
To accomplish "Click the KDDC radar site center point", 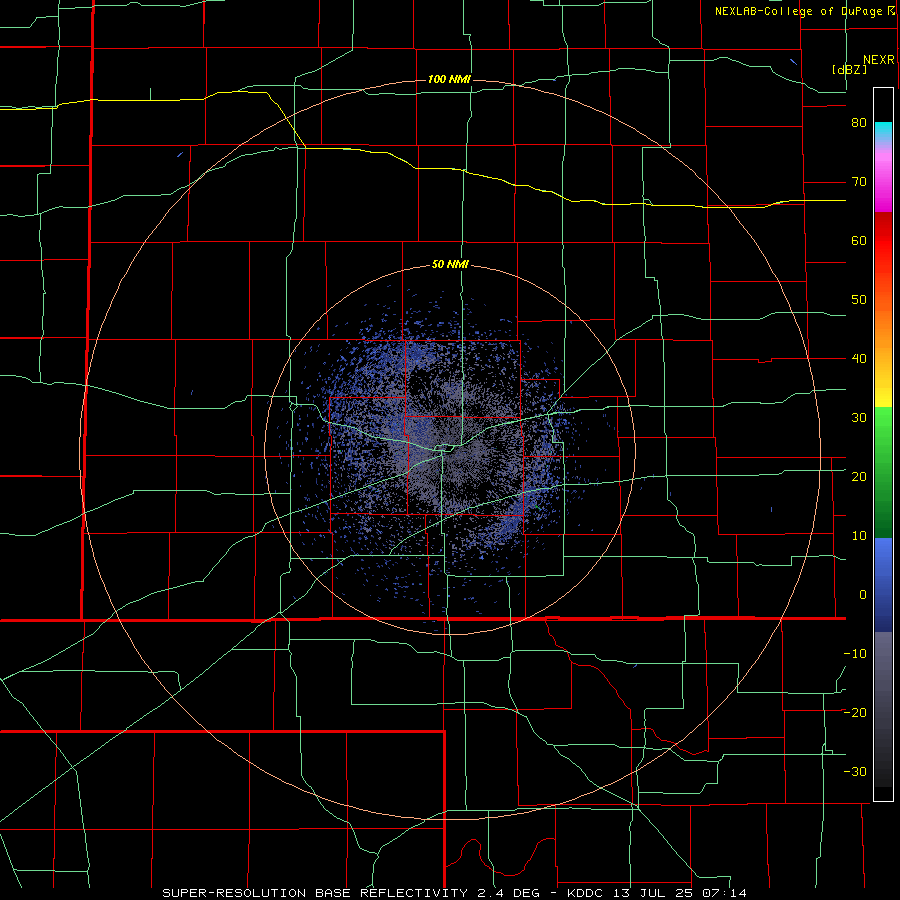I will [x=449, y=449].
